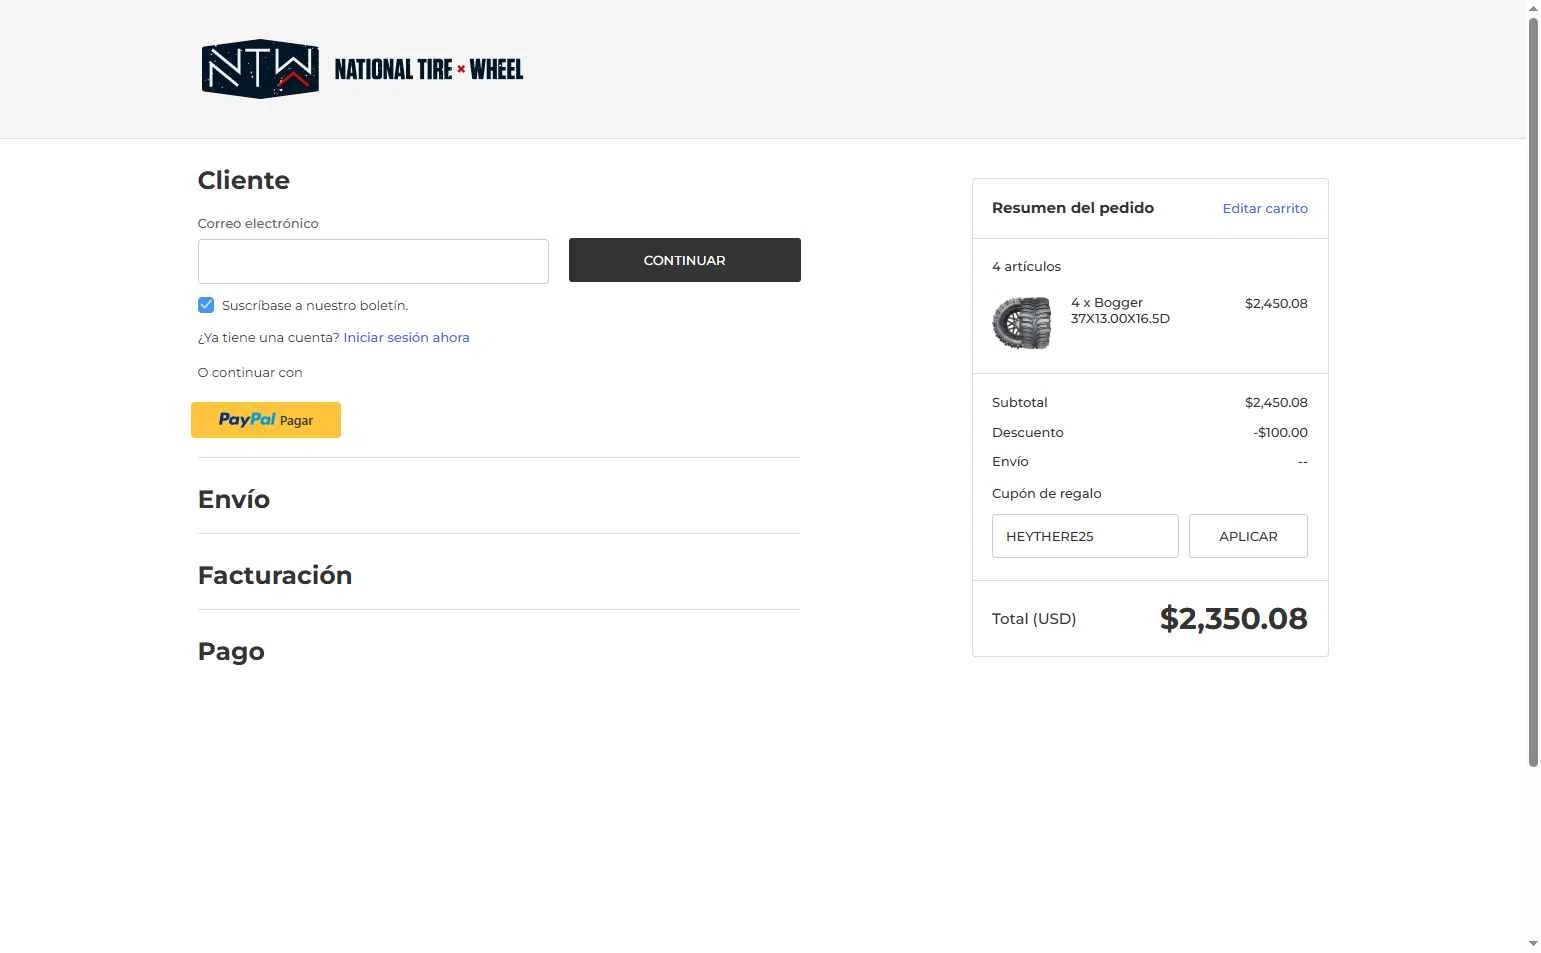Image resolution: width=1541 pixels, height=953 pixels.
Task: Click the coupon code field containing HEYTHERE25
Action: pyautogui.click(x=1085, y=536)
